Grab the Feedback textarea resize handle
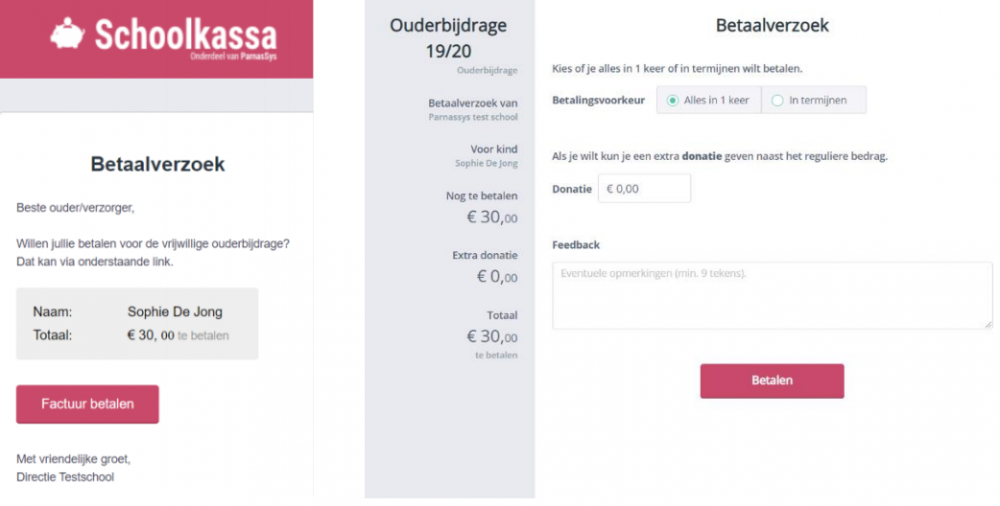 988,323
